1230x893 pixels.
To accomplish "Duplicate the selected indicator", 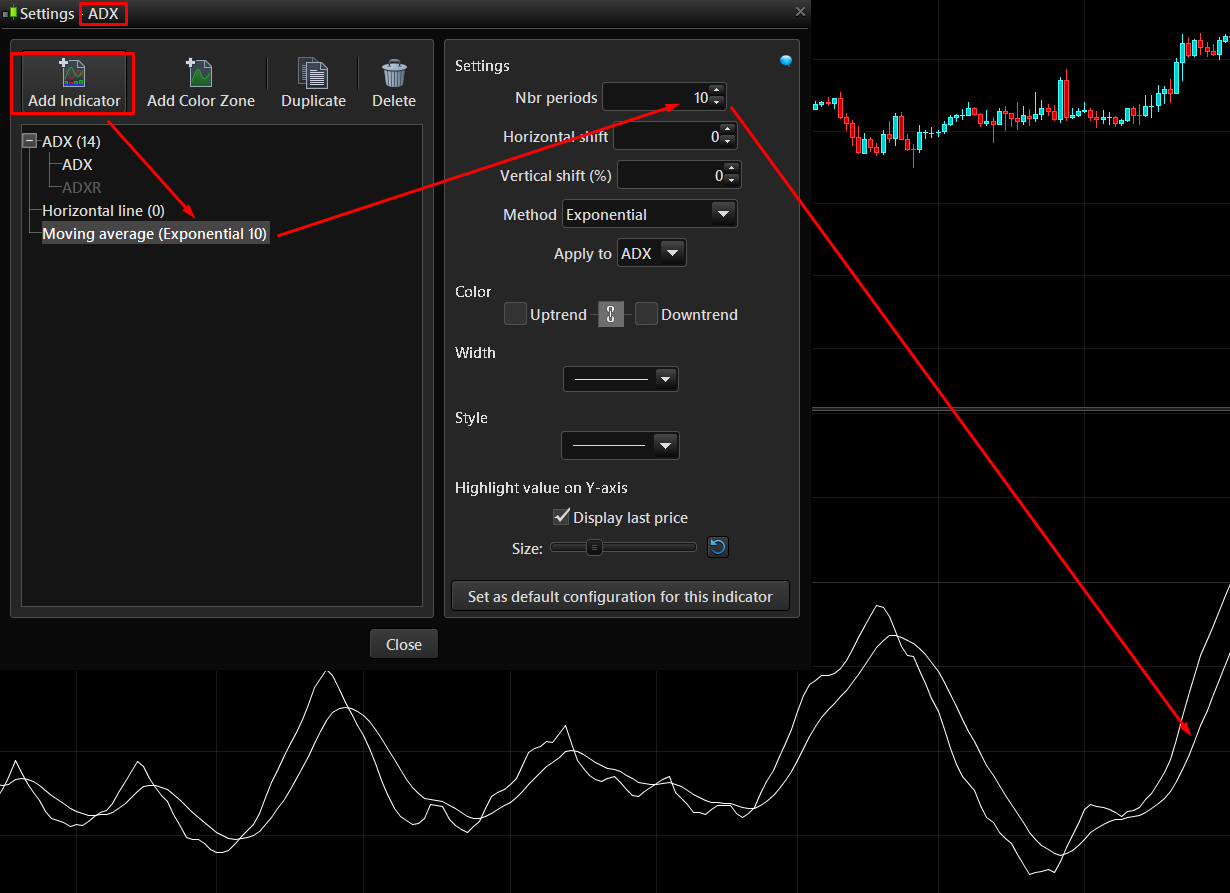I will click(313, 84).
